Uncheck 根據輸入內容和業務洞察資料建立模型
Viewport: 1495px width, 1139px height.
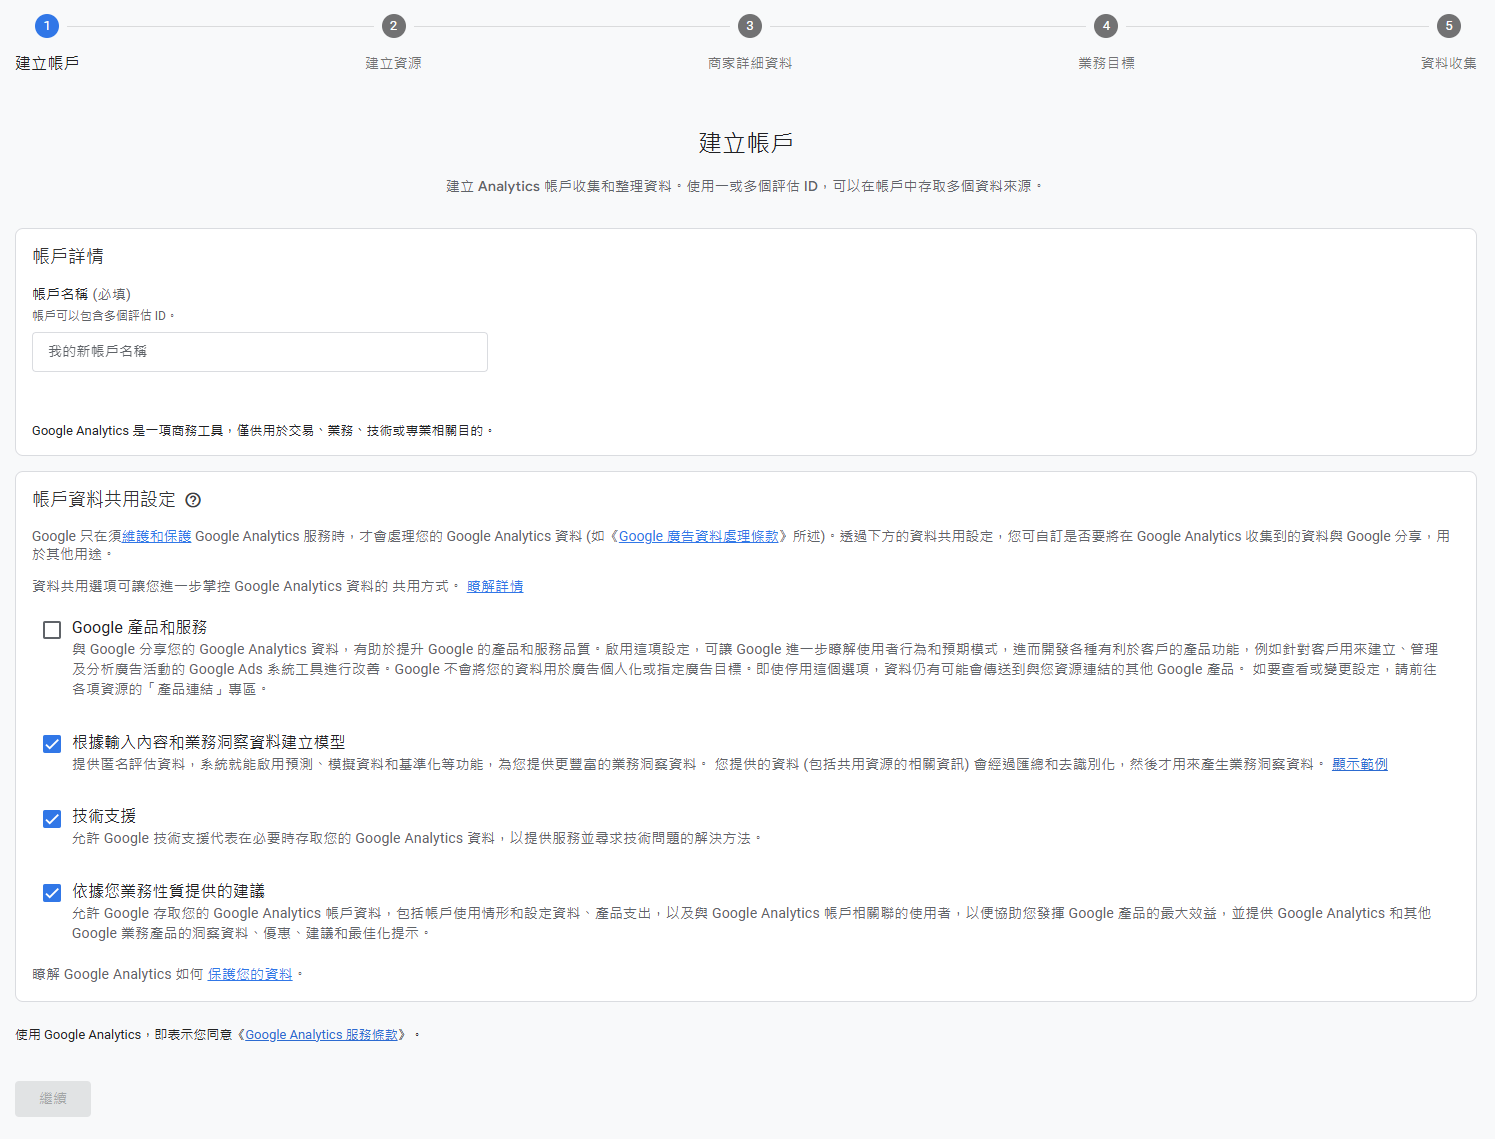point(52,744)
